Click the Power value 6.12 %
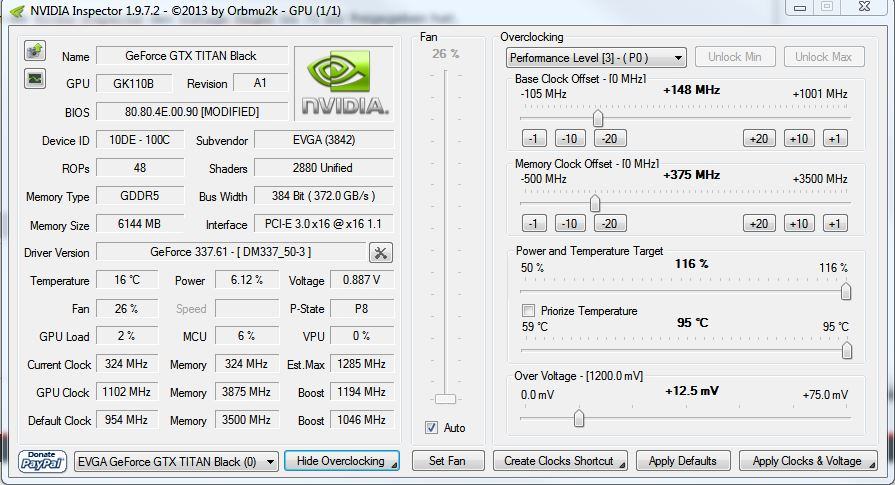 (247, 280)
